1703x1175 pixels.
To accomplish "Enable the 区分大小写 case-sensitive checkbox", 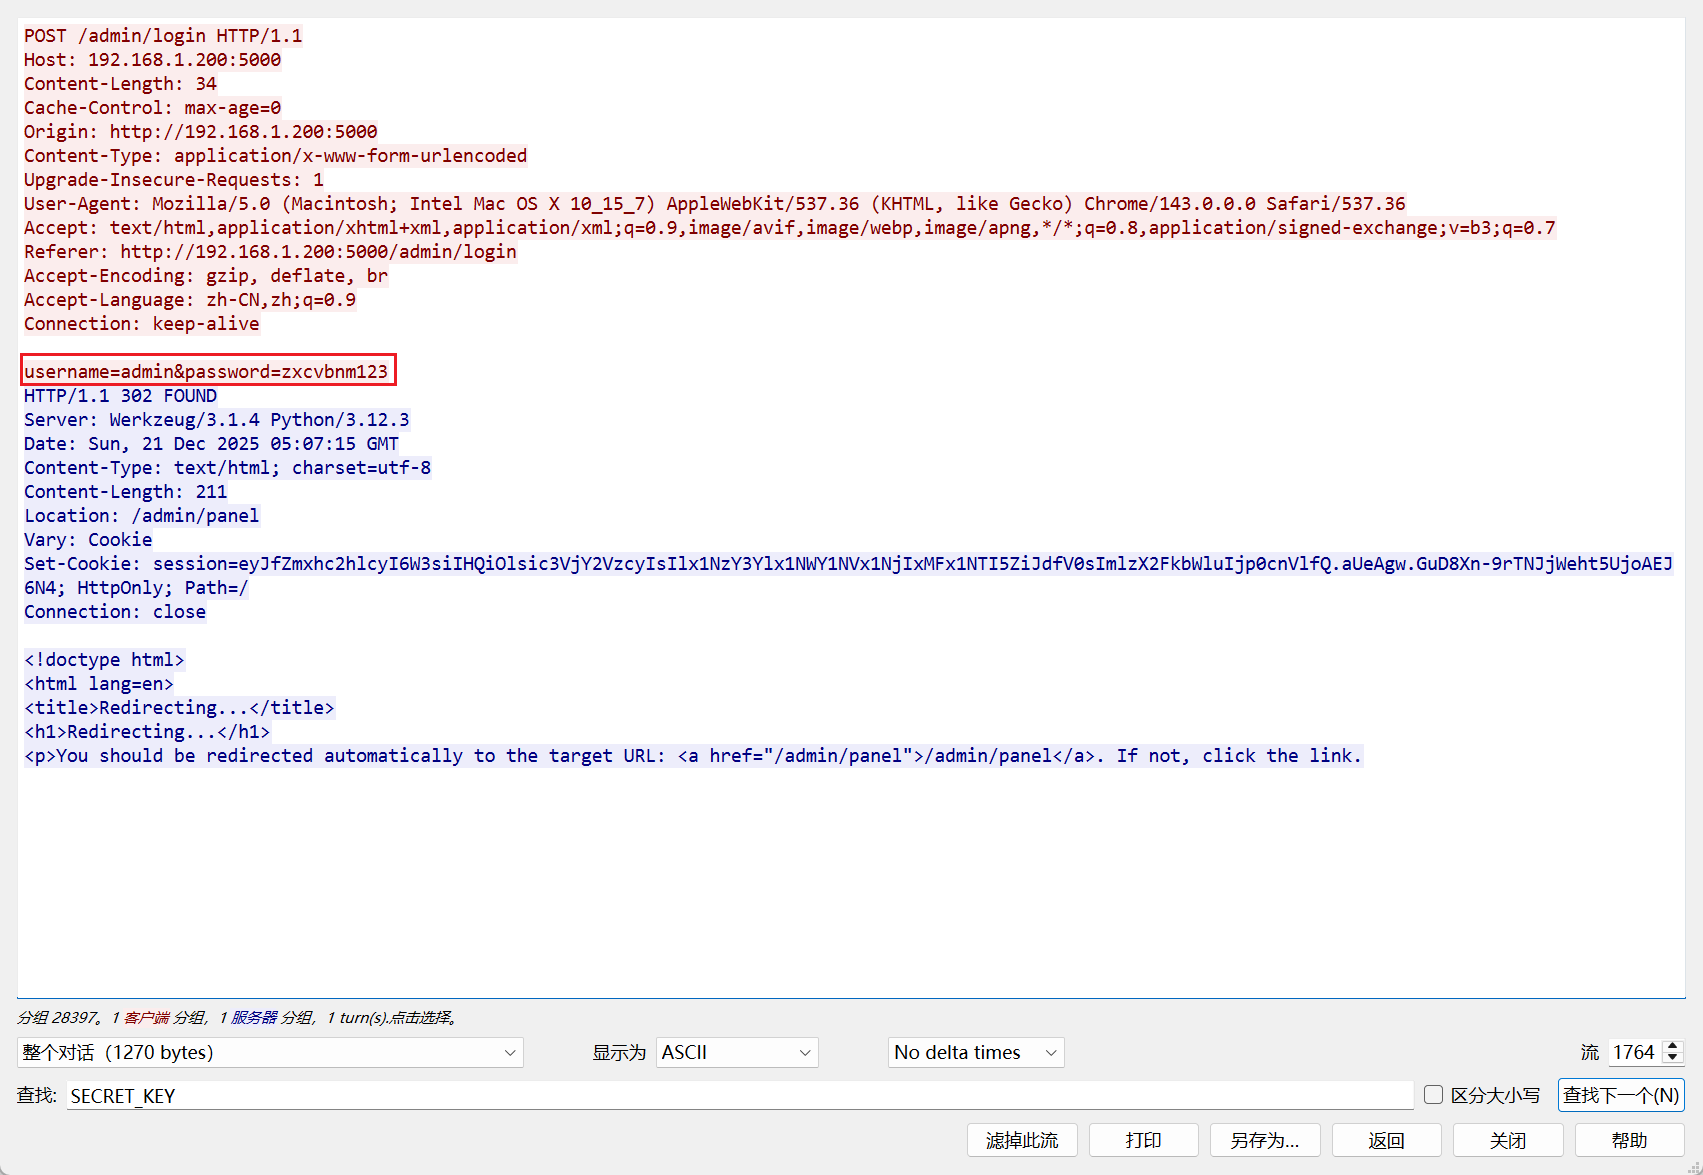I will 1433,1095.
